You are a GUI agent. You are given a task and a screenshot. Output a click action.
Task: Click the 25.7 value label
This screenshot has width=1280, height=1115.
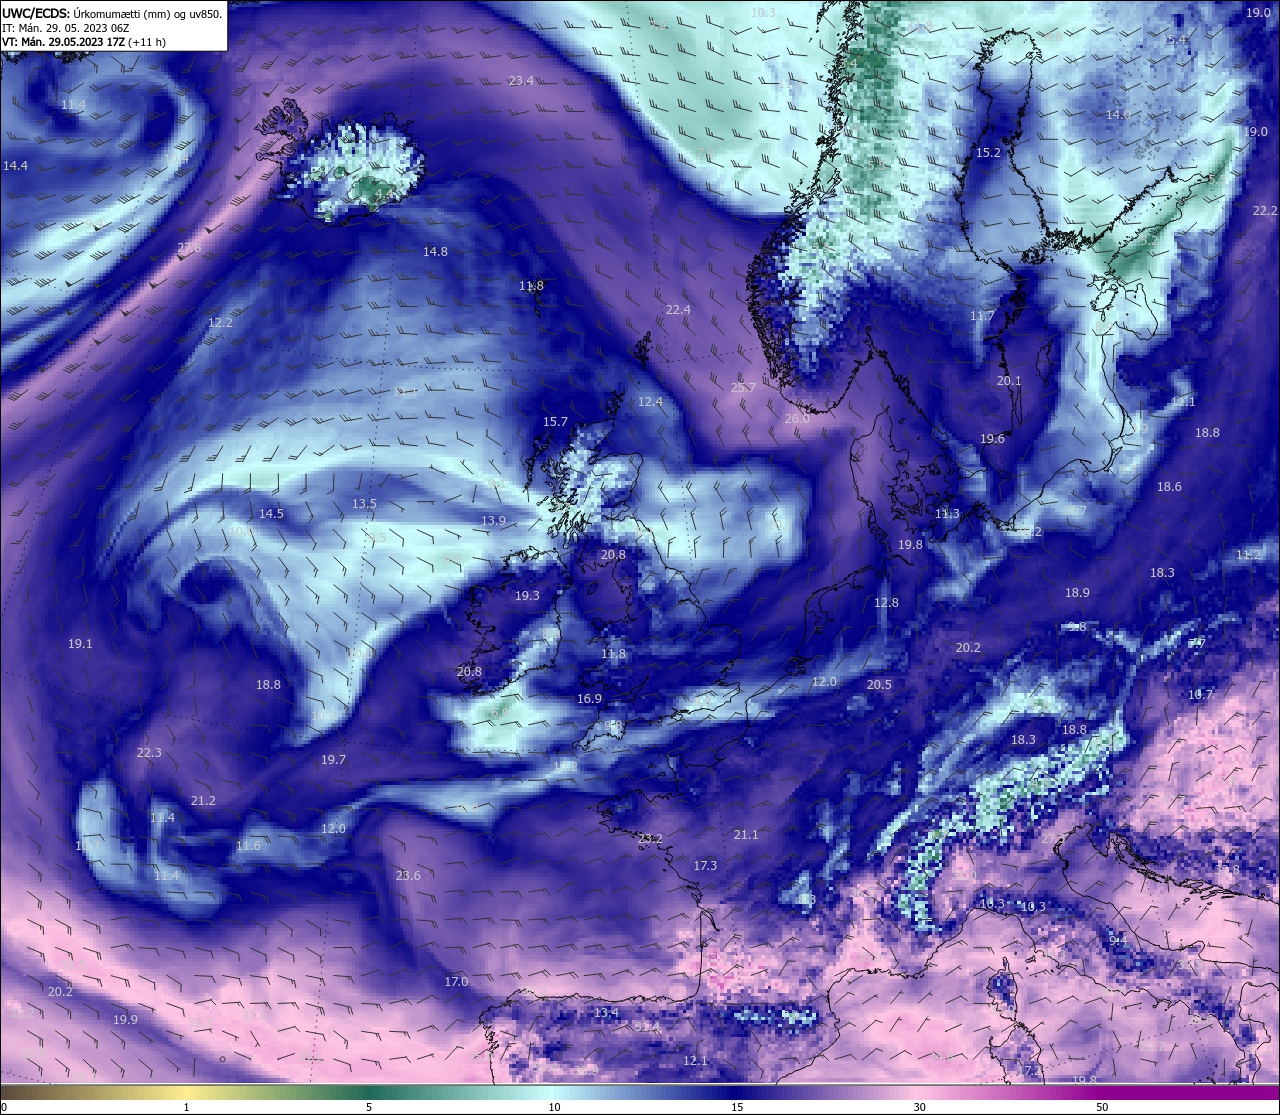click(x=743, y=388)
